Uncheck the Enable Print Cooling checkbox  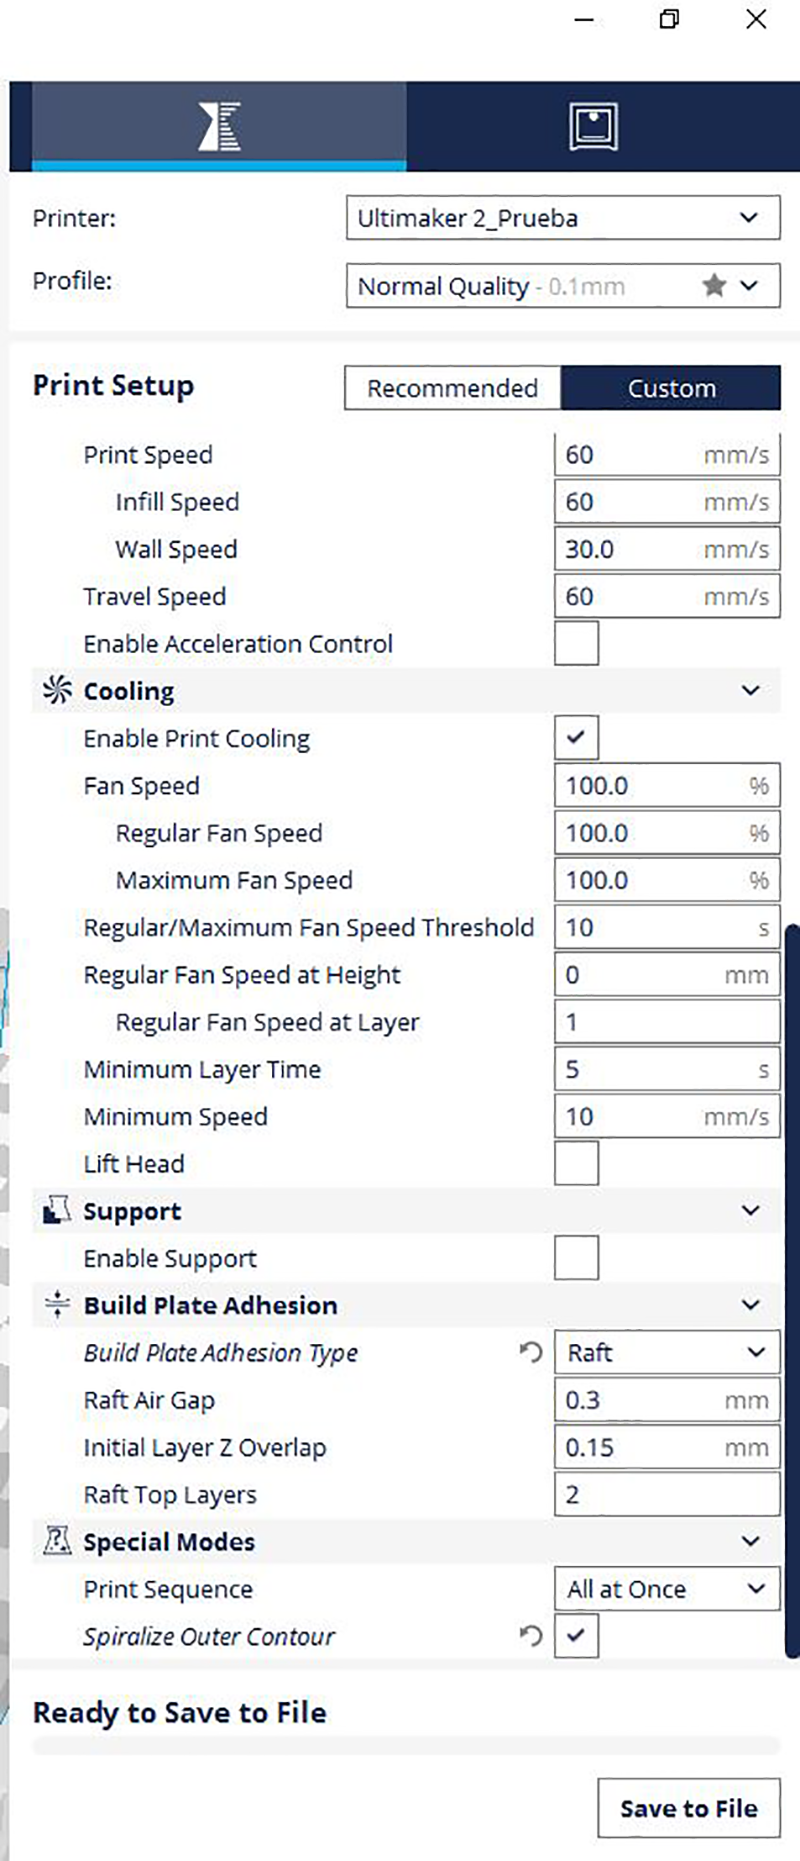coord(577,738)
